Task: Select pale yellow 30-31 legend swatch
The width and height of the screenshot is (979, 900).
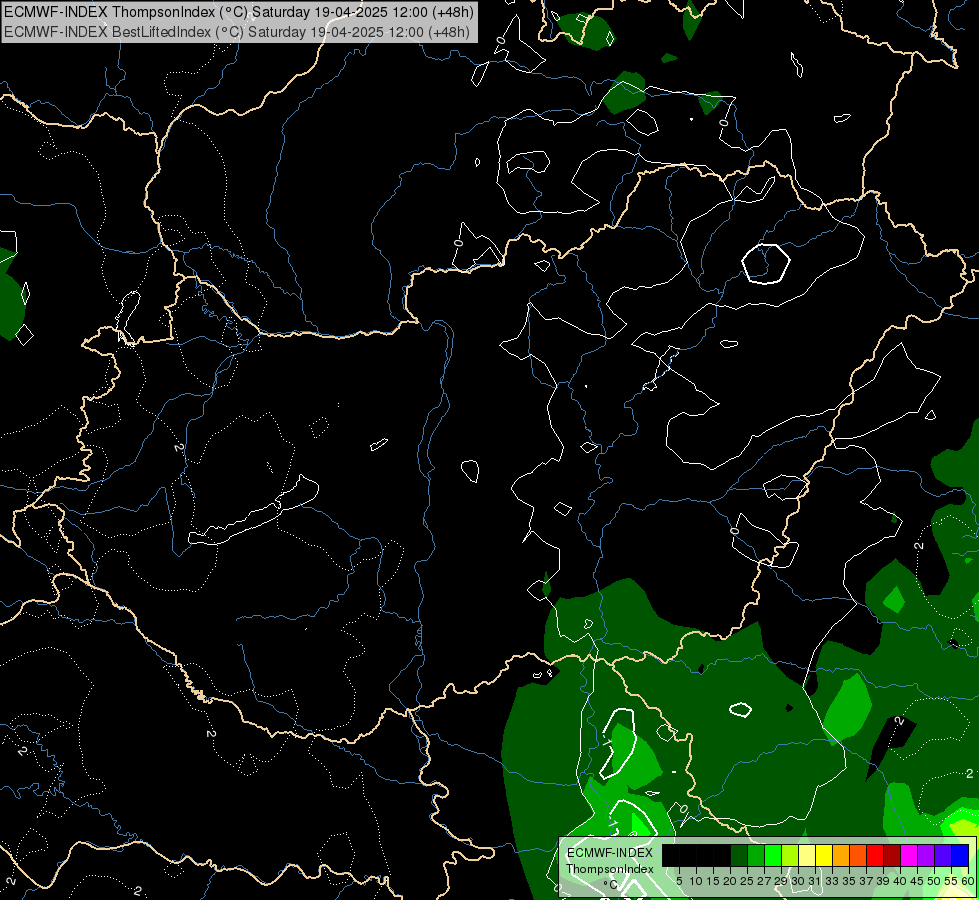Action: (x=807, y=855)
